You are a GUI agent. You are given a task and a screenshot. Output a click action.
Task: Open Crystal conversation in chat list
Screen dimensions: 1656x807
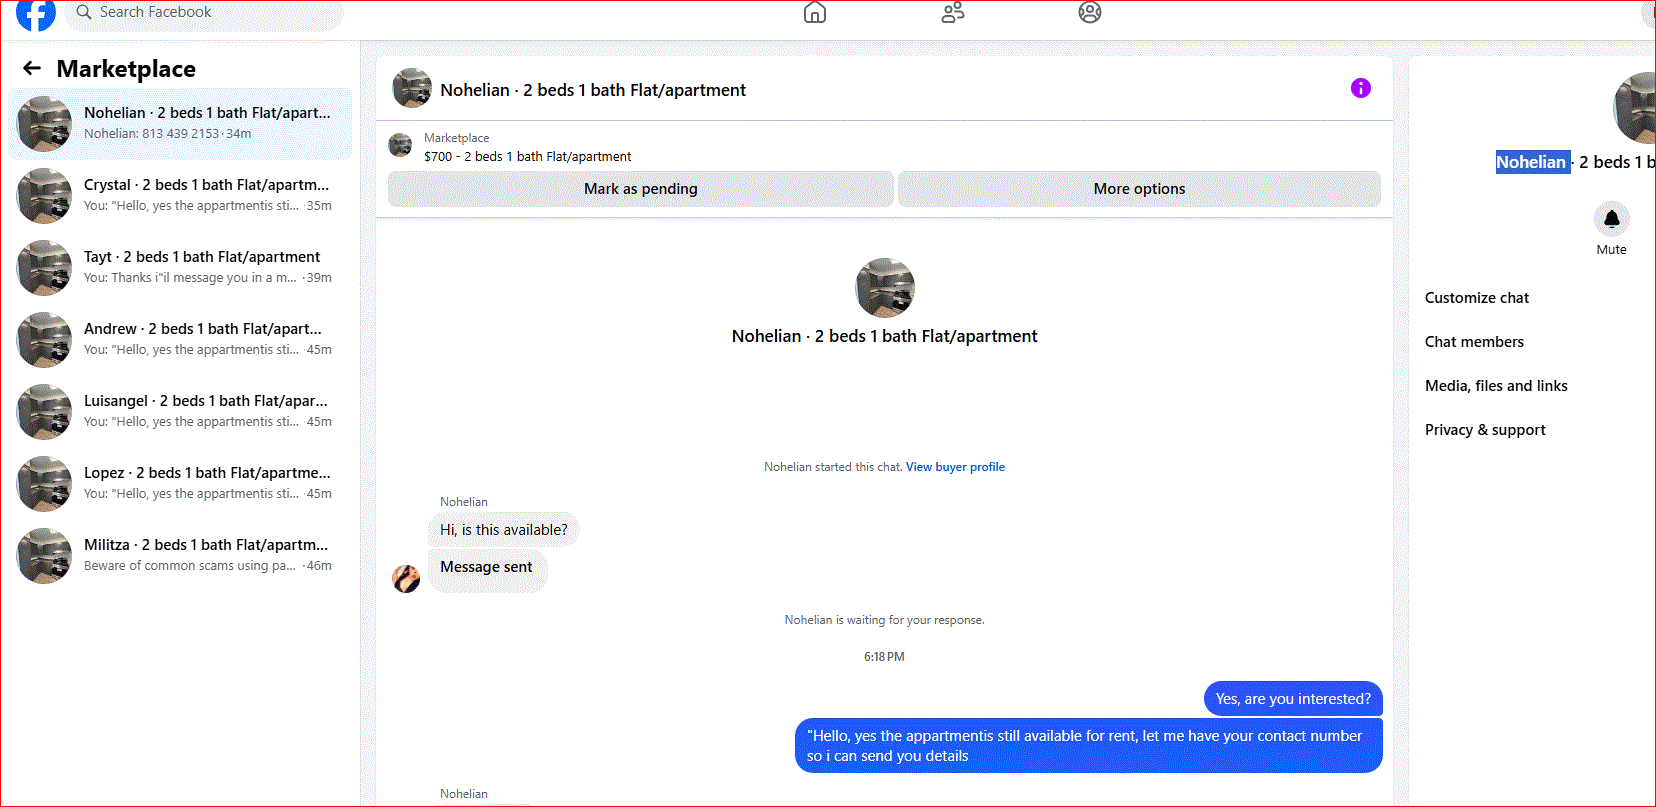point(180,196)
